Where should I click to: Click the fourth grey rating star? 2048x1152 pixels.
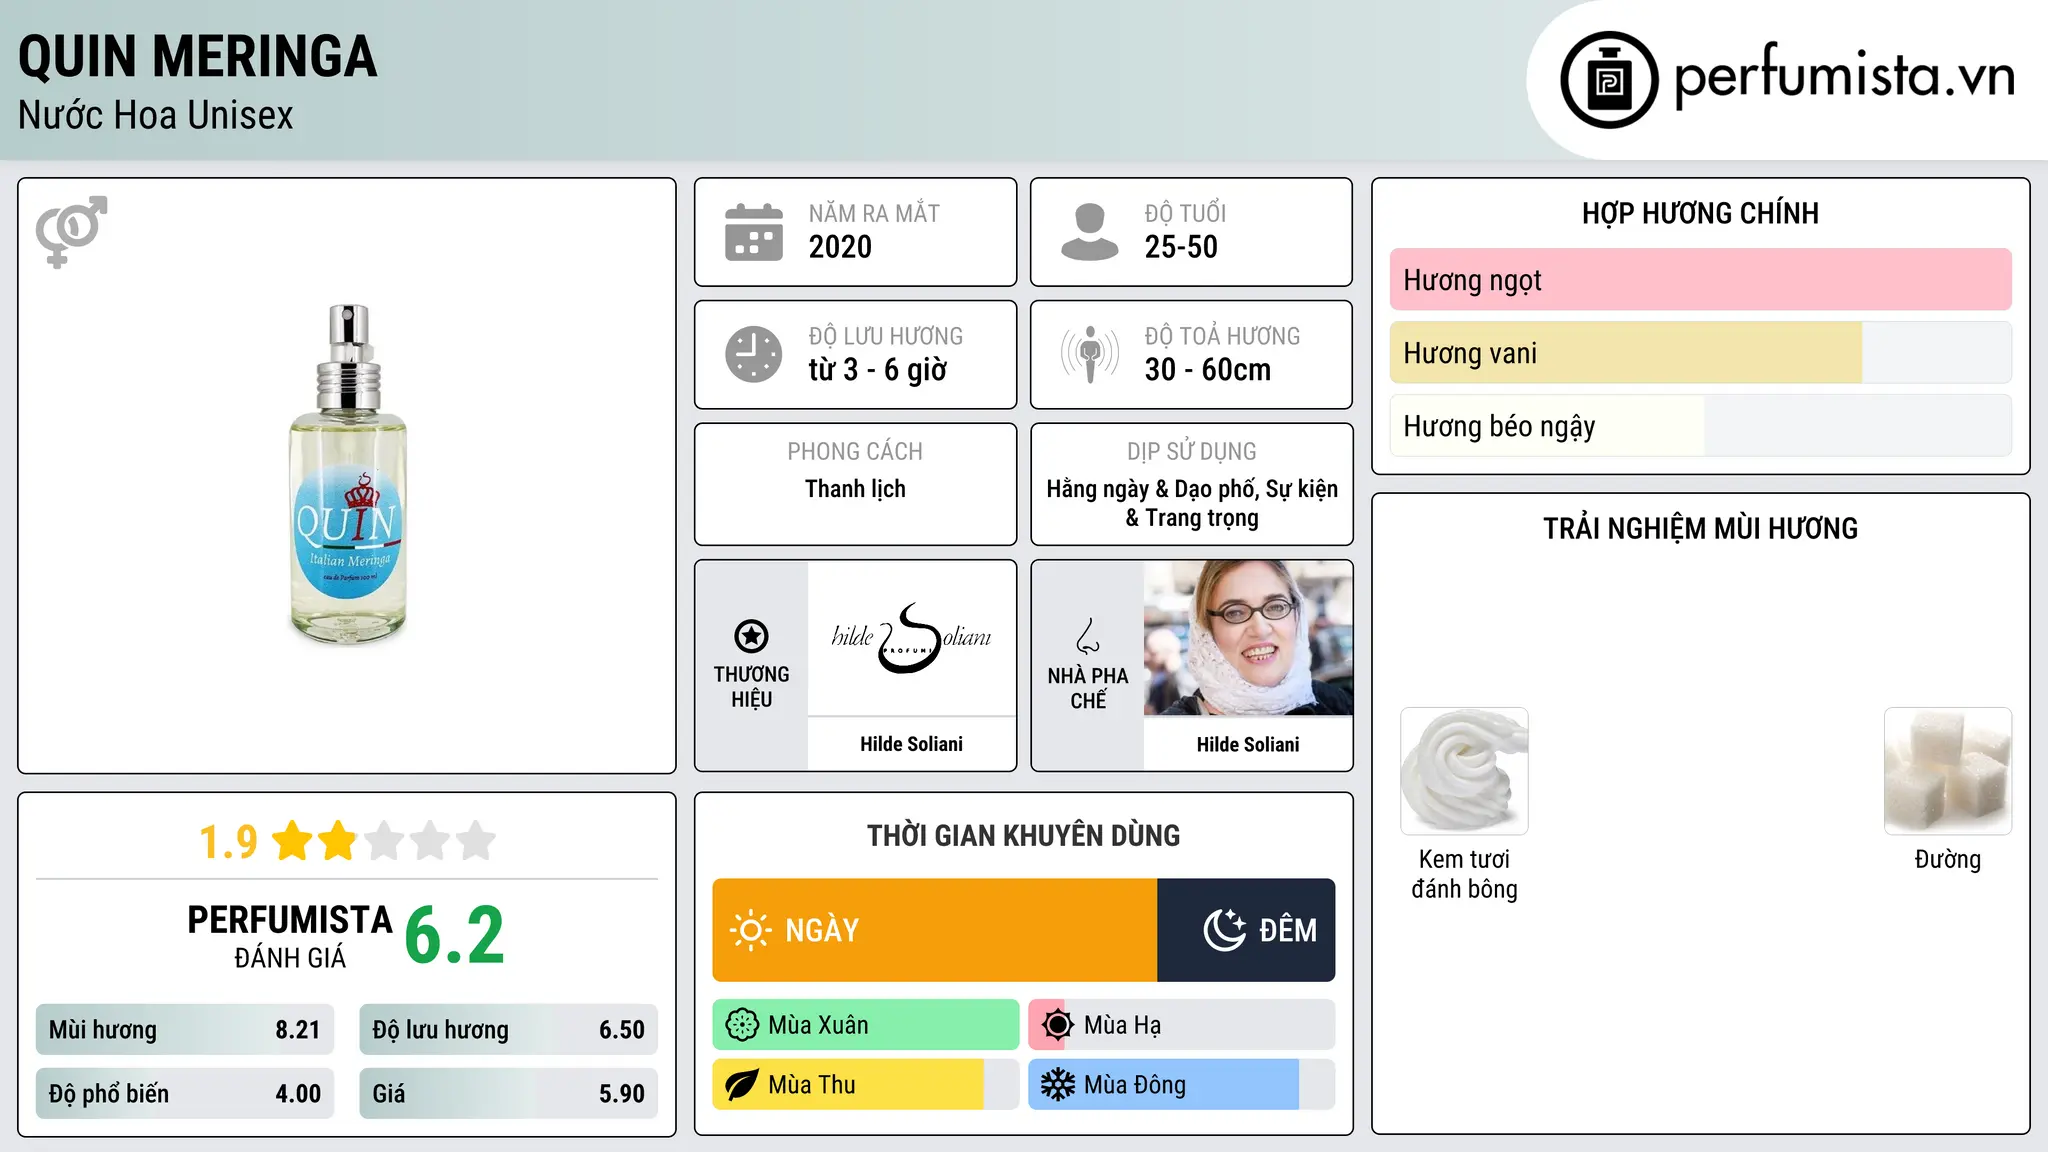(x=430, y=841)
